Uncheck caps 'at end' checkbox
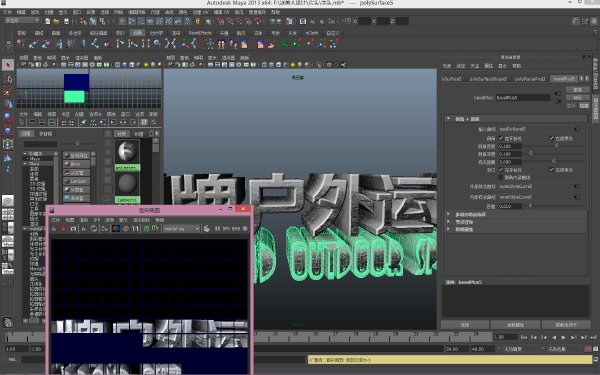Viewport: 600px width, 375px height. pyautogui.click(x=551, y=170)
